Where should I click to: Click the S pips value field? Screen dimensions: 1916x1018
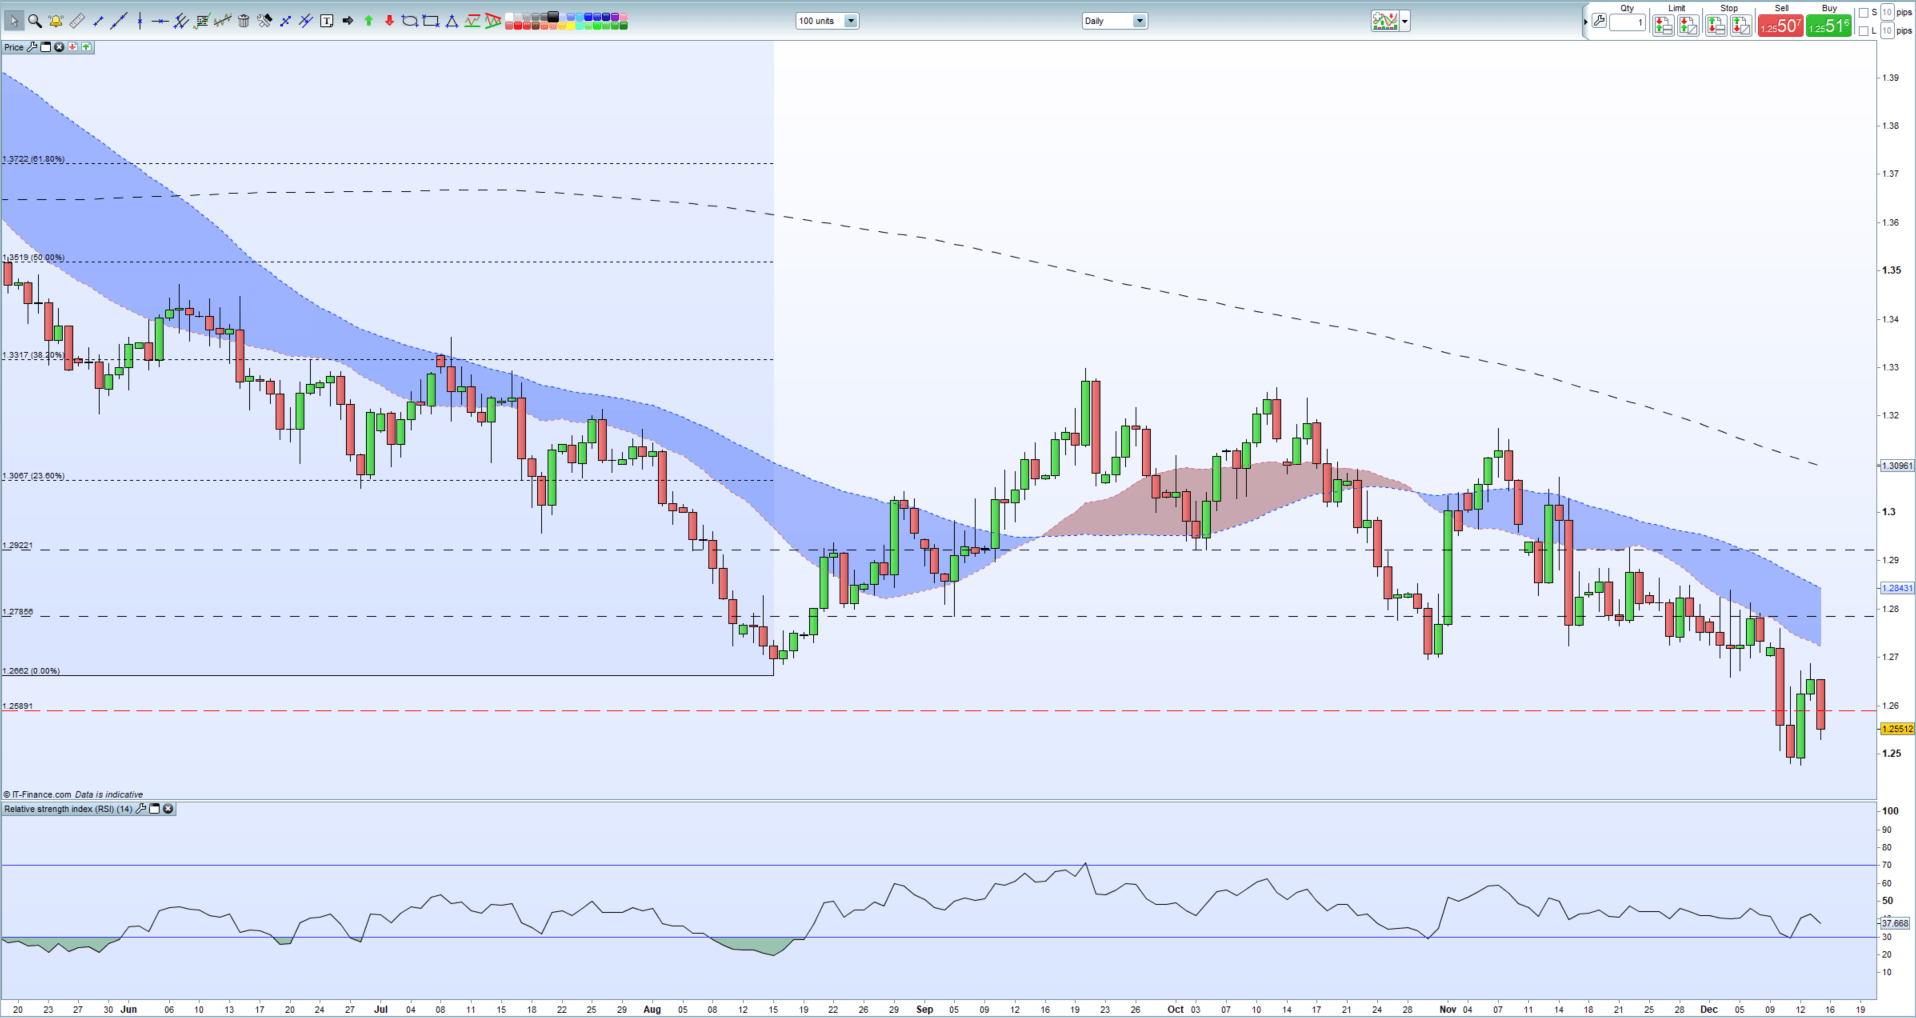click(1887, 12)
